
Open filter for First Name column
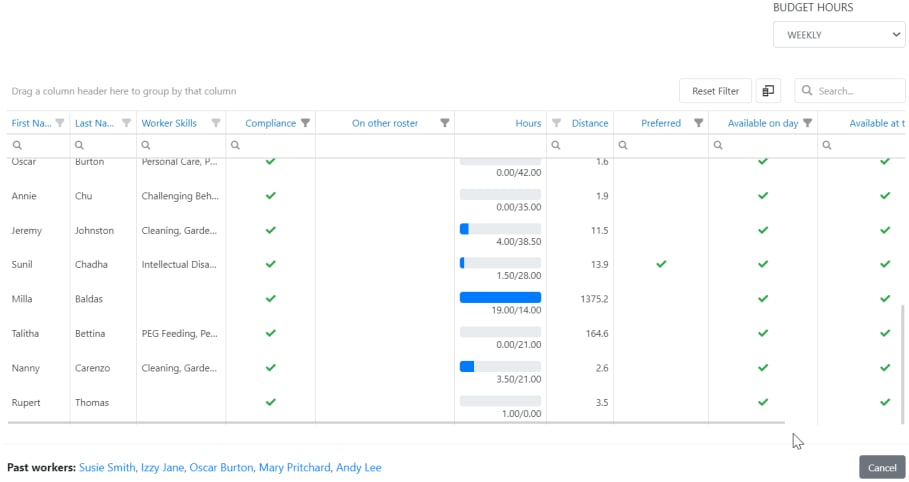click(60, 123)
